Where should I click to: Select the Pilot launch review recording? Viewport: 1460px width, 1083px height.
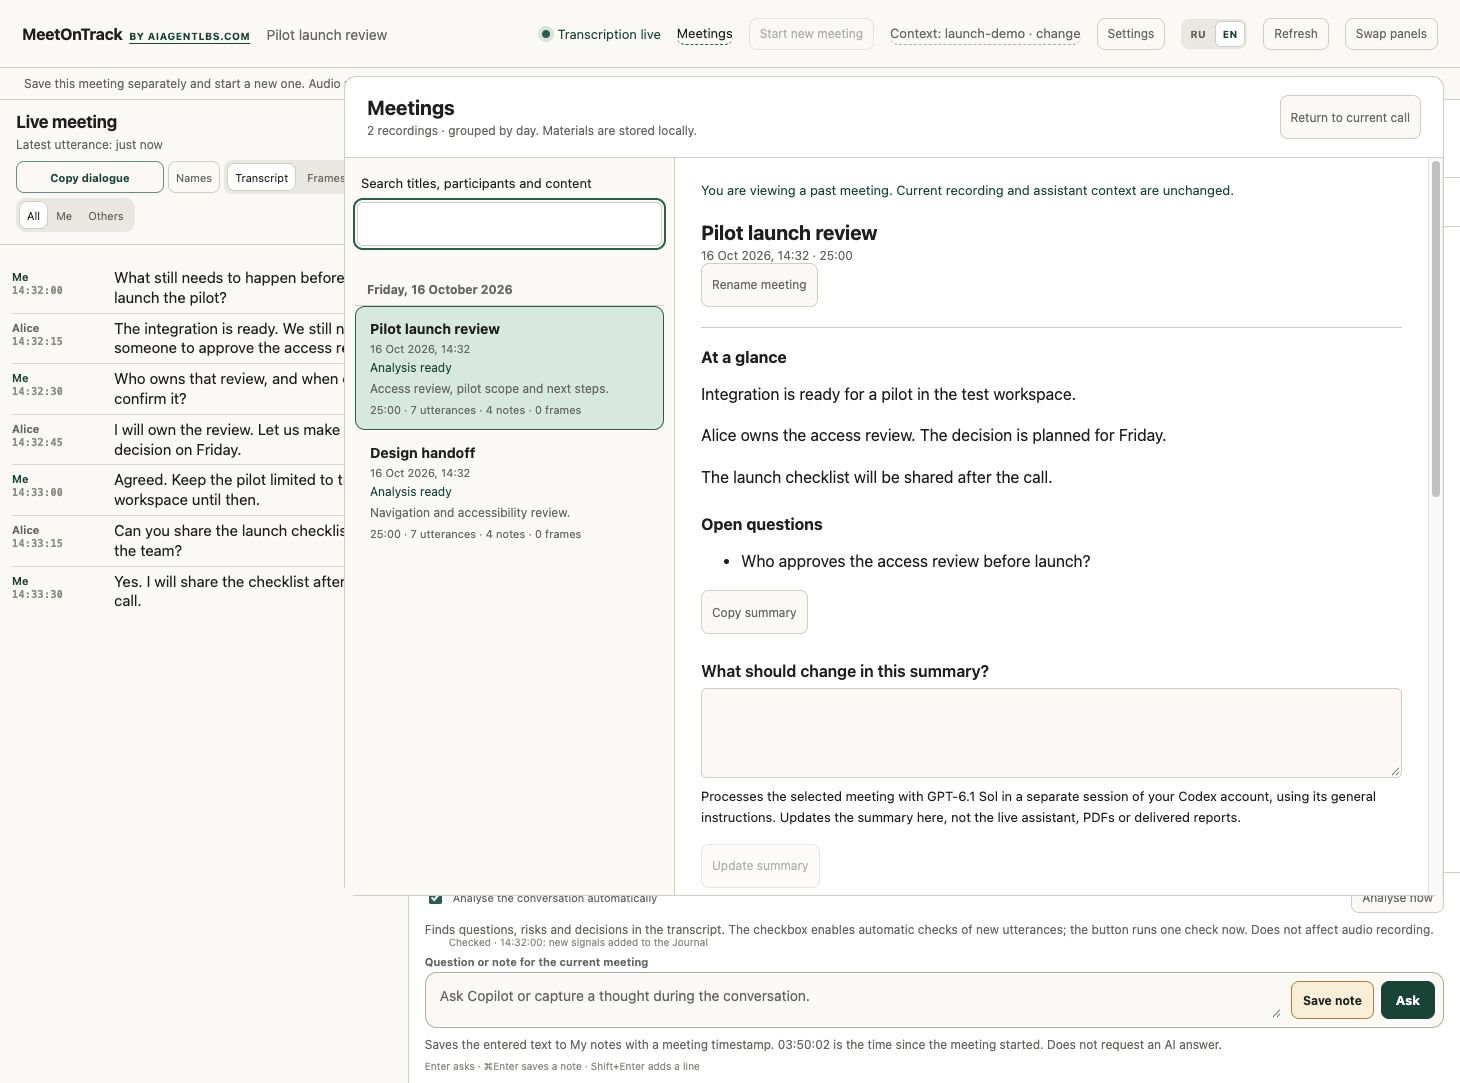click(x=510, y=368)
